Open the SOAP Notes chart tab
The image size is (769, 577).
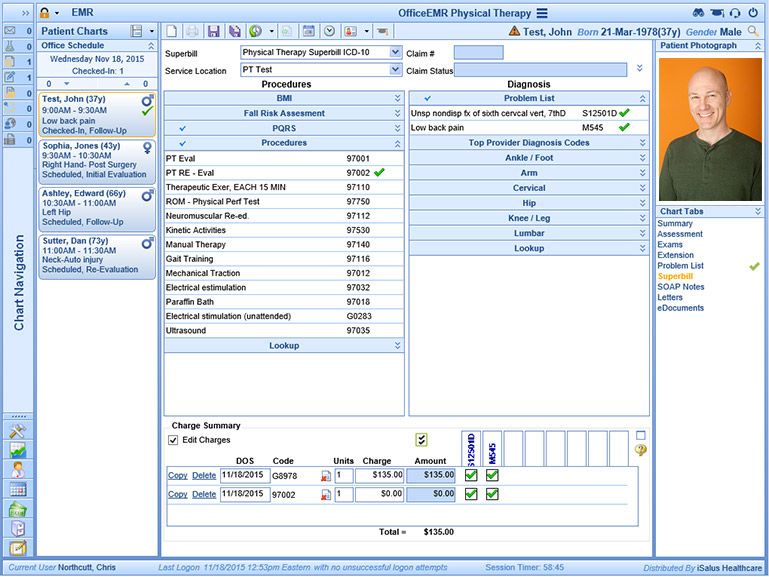click(681, 287)
